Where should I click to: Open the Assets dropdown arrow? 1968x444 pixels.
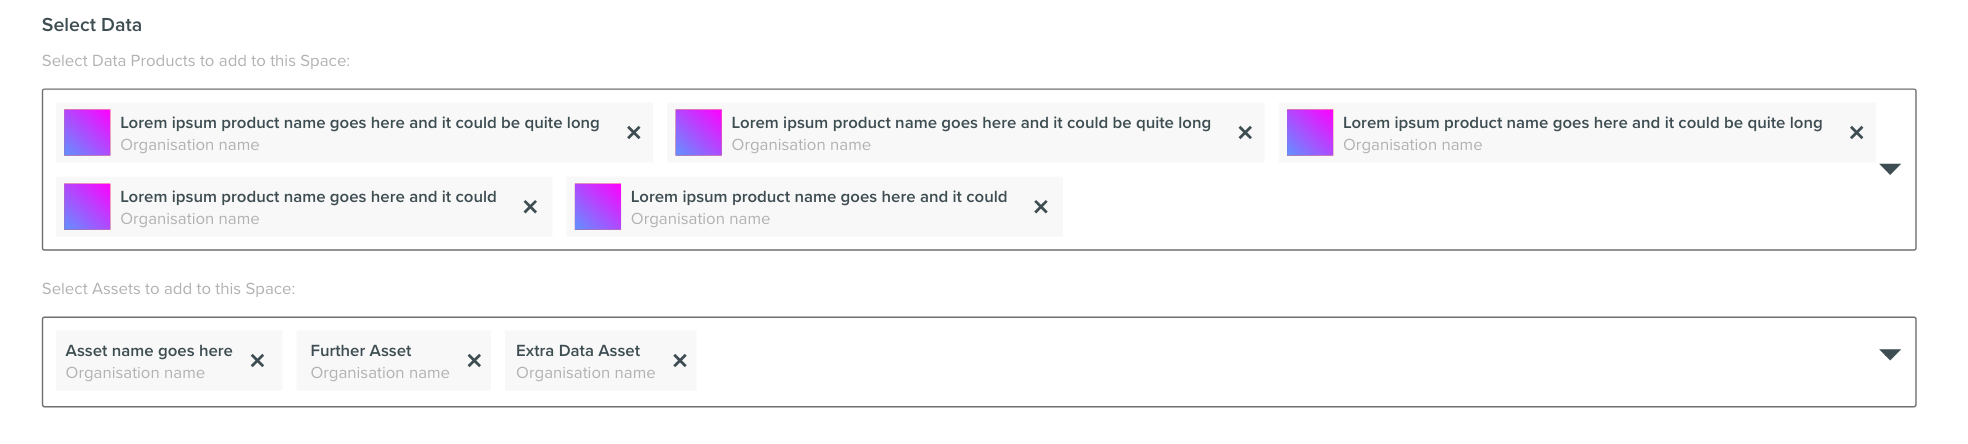(1889, 354)
